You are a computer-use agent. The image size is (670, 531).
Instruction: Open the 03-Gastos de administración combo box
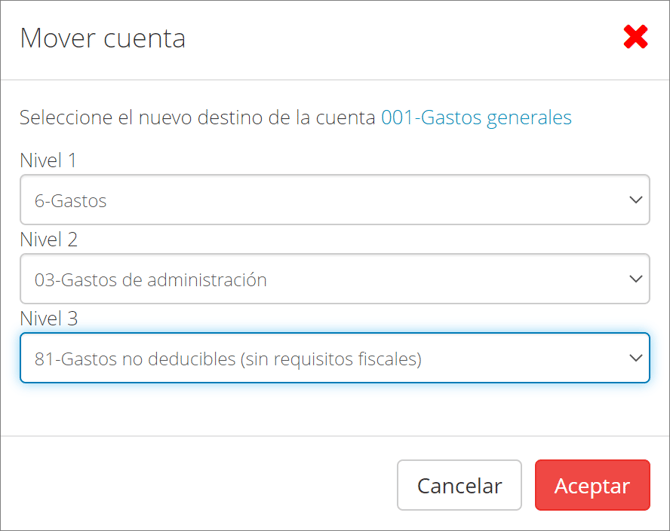335,279
